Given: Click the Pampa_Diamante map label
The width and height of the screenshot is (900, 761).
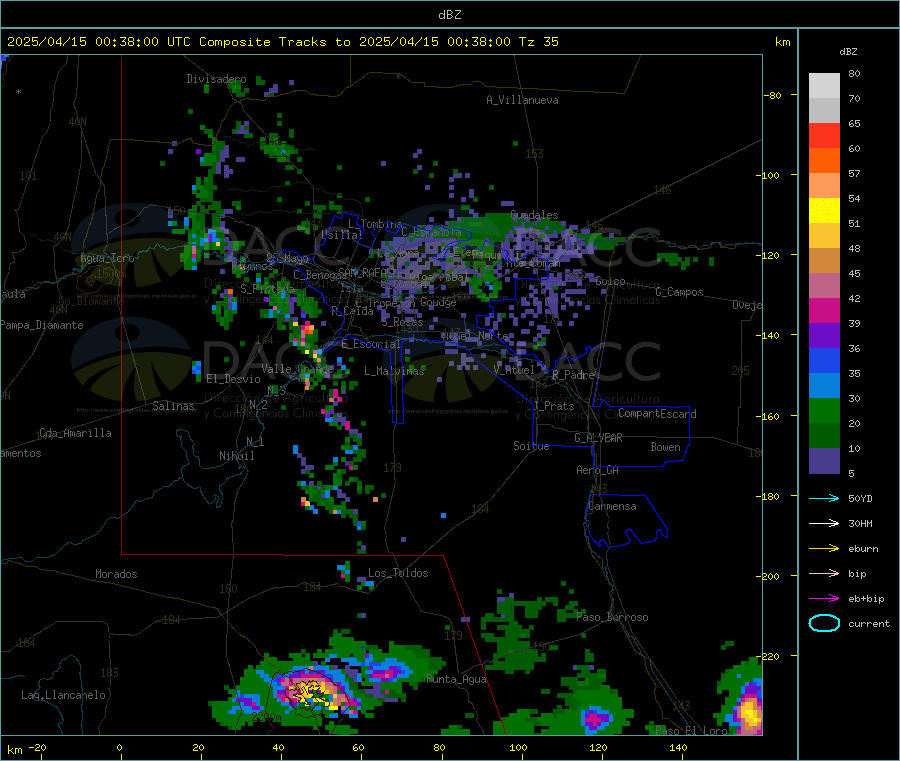Looking at the screenshot, I should pyautogui.click(x=42, y=325).
